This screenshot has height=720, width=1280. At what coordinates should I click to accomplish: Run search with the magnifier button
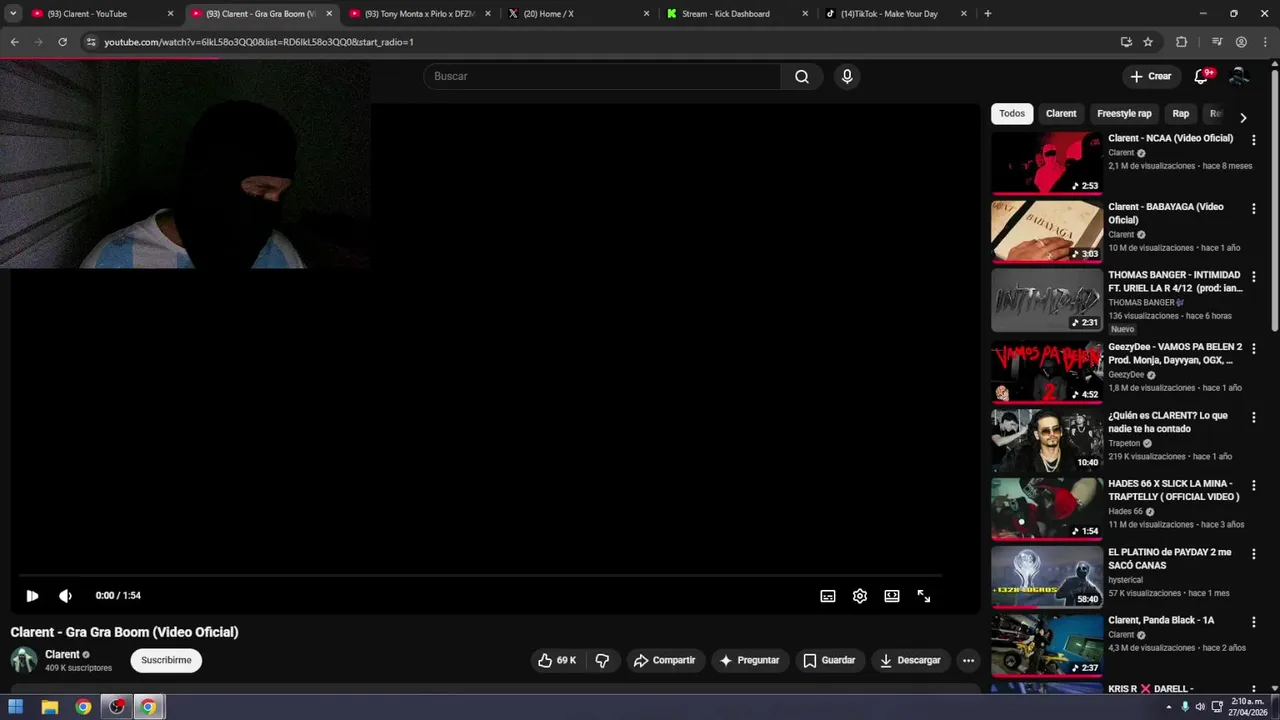pos(802,76)
